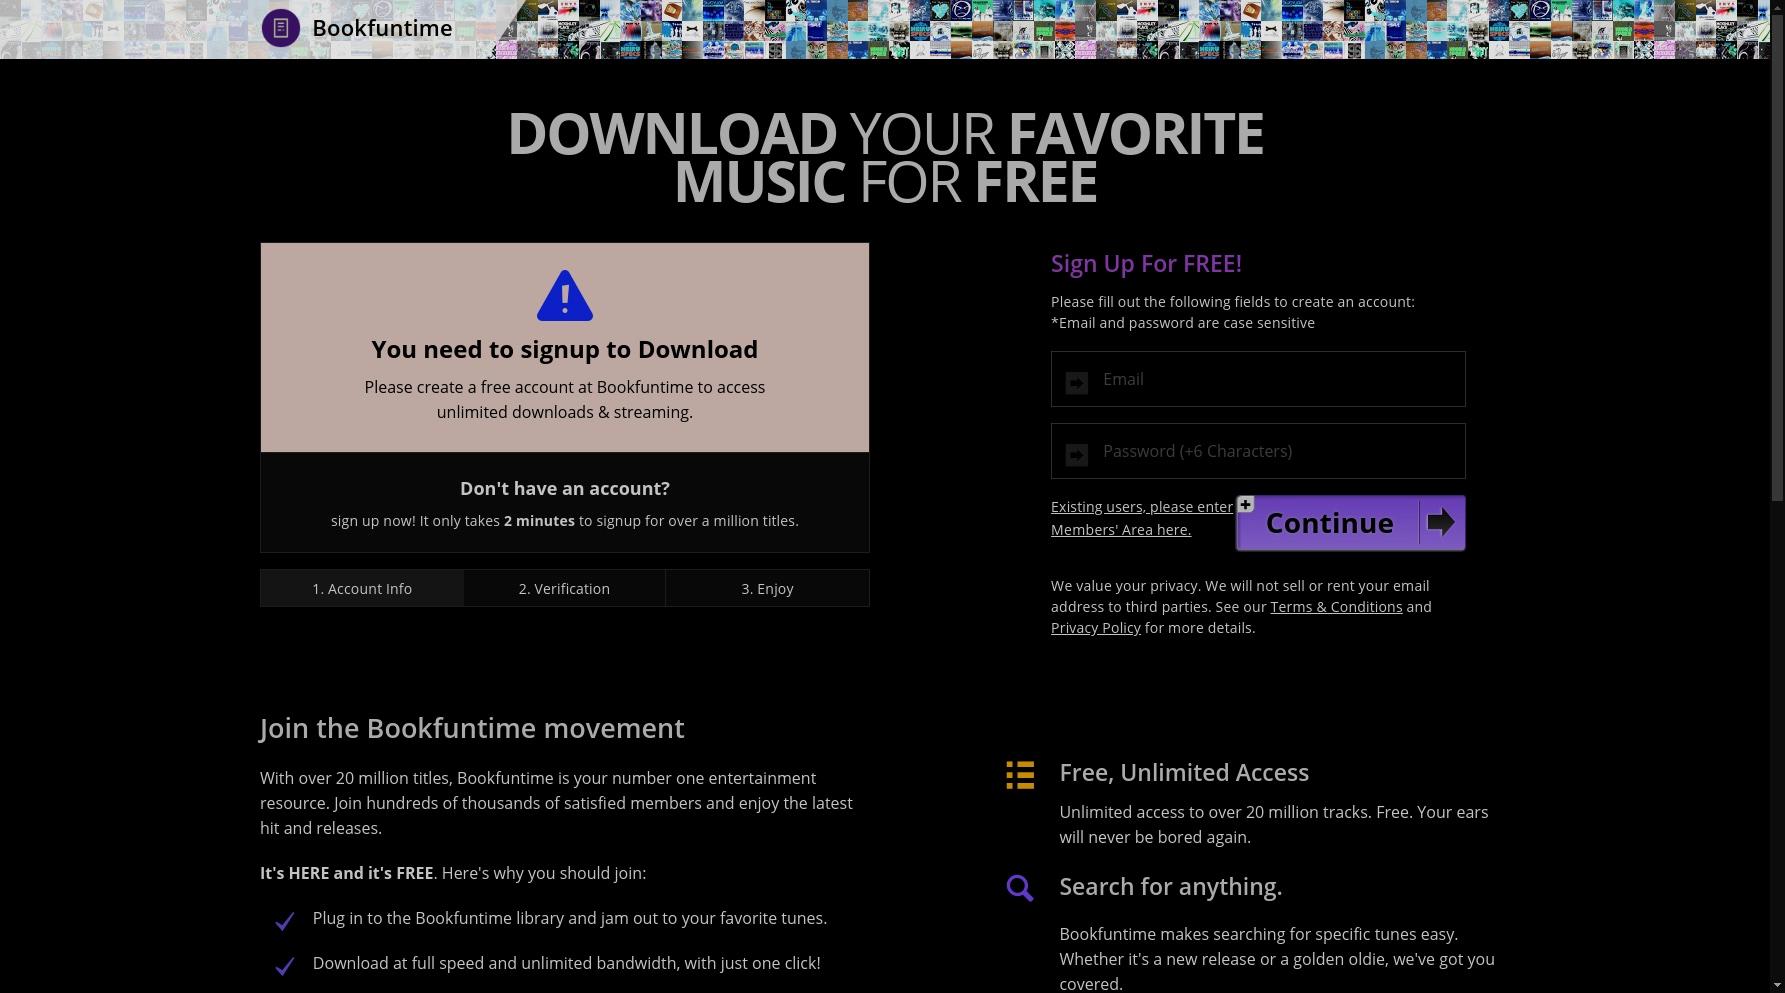
Task: Open the Terms & Conditions link
Action: click(x=1336, y=607)
